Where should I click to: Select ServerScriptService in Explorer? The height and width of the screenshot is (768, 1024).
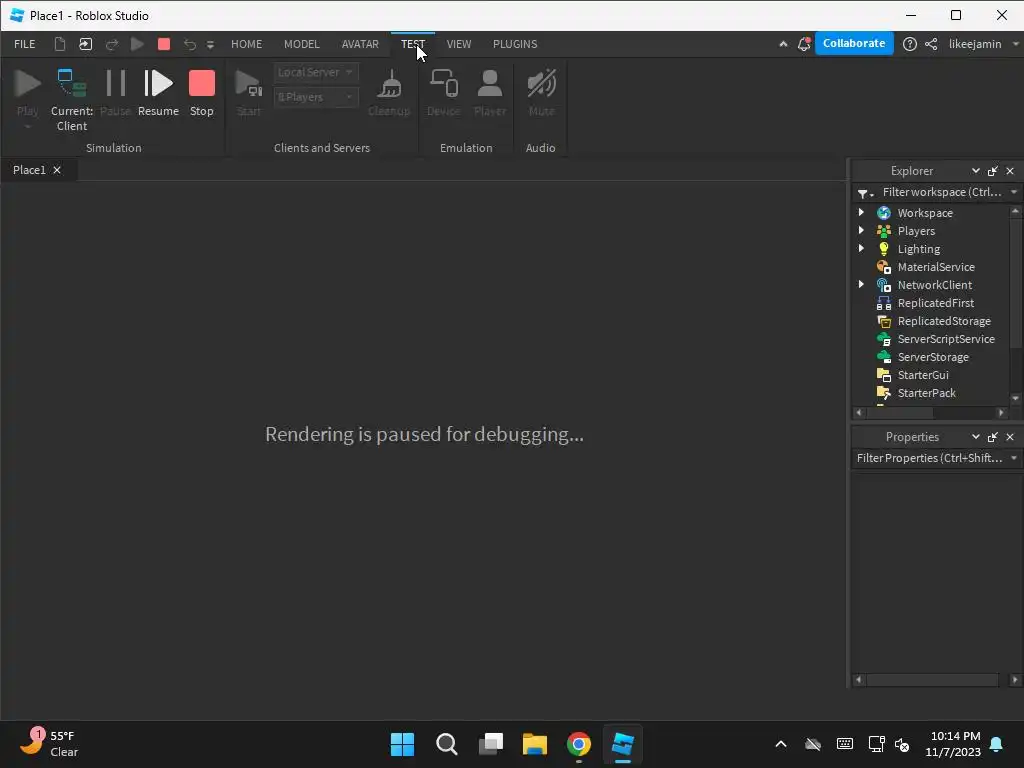946,339
